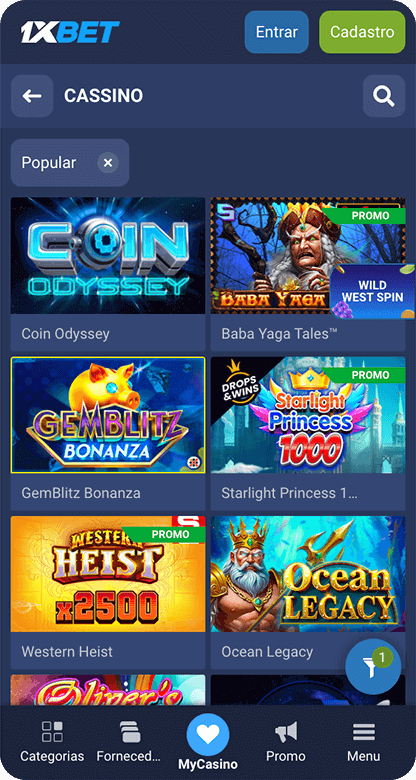Open the Wild West Spin promo banner
416x780 pixels.
[x=373, y=292]
